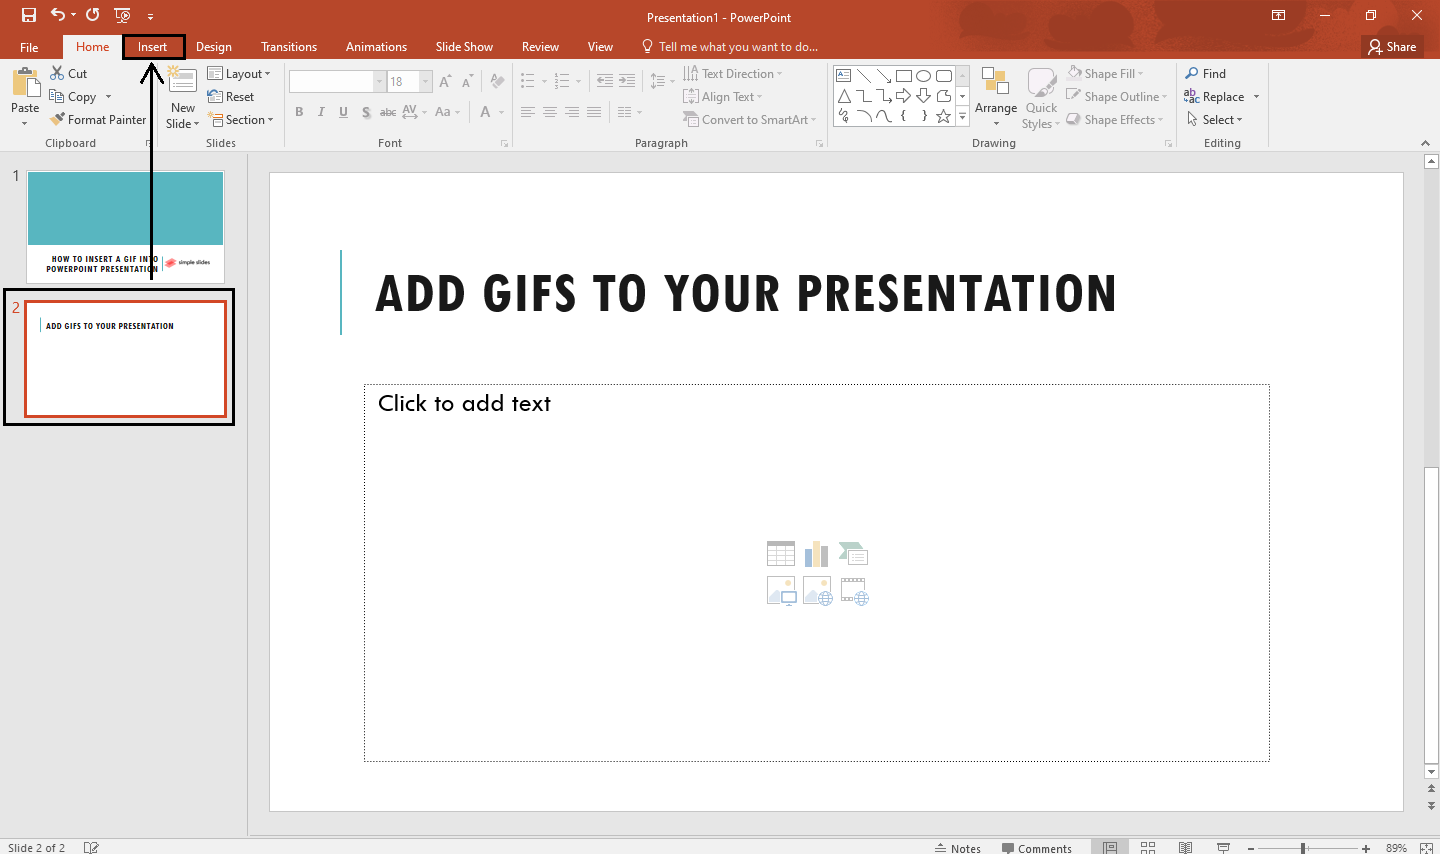The height and width of the screenshot is (854, 1440).
Task: Open SmartArt via the placeholder icon
Action: 853,553
